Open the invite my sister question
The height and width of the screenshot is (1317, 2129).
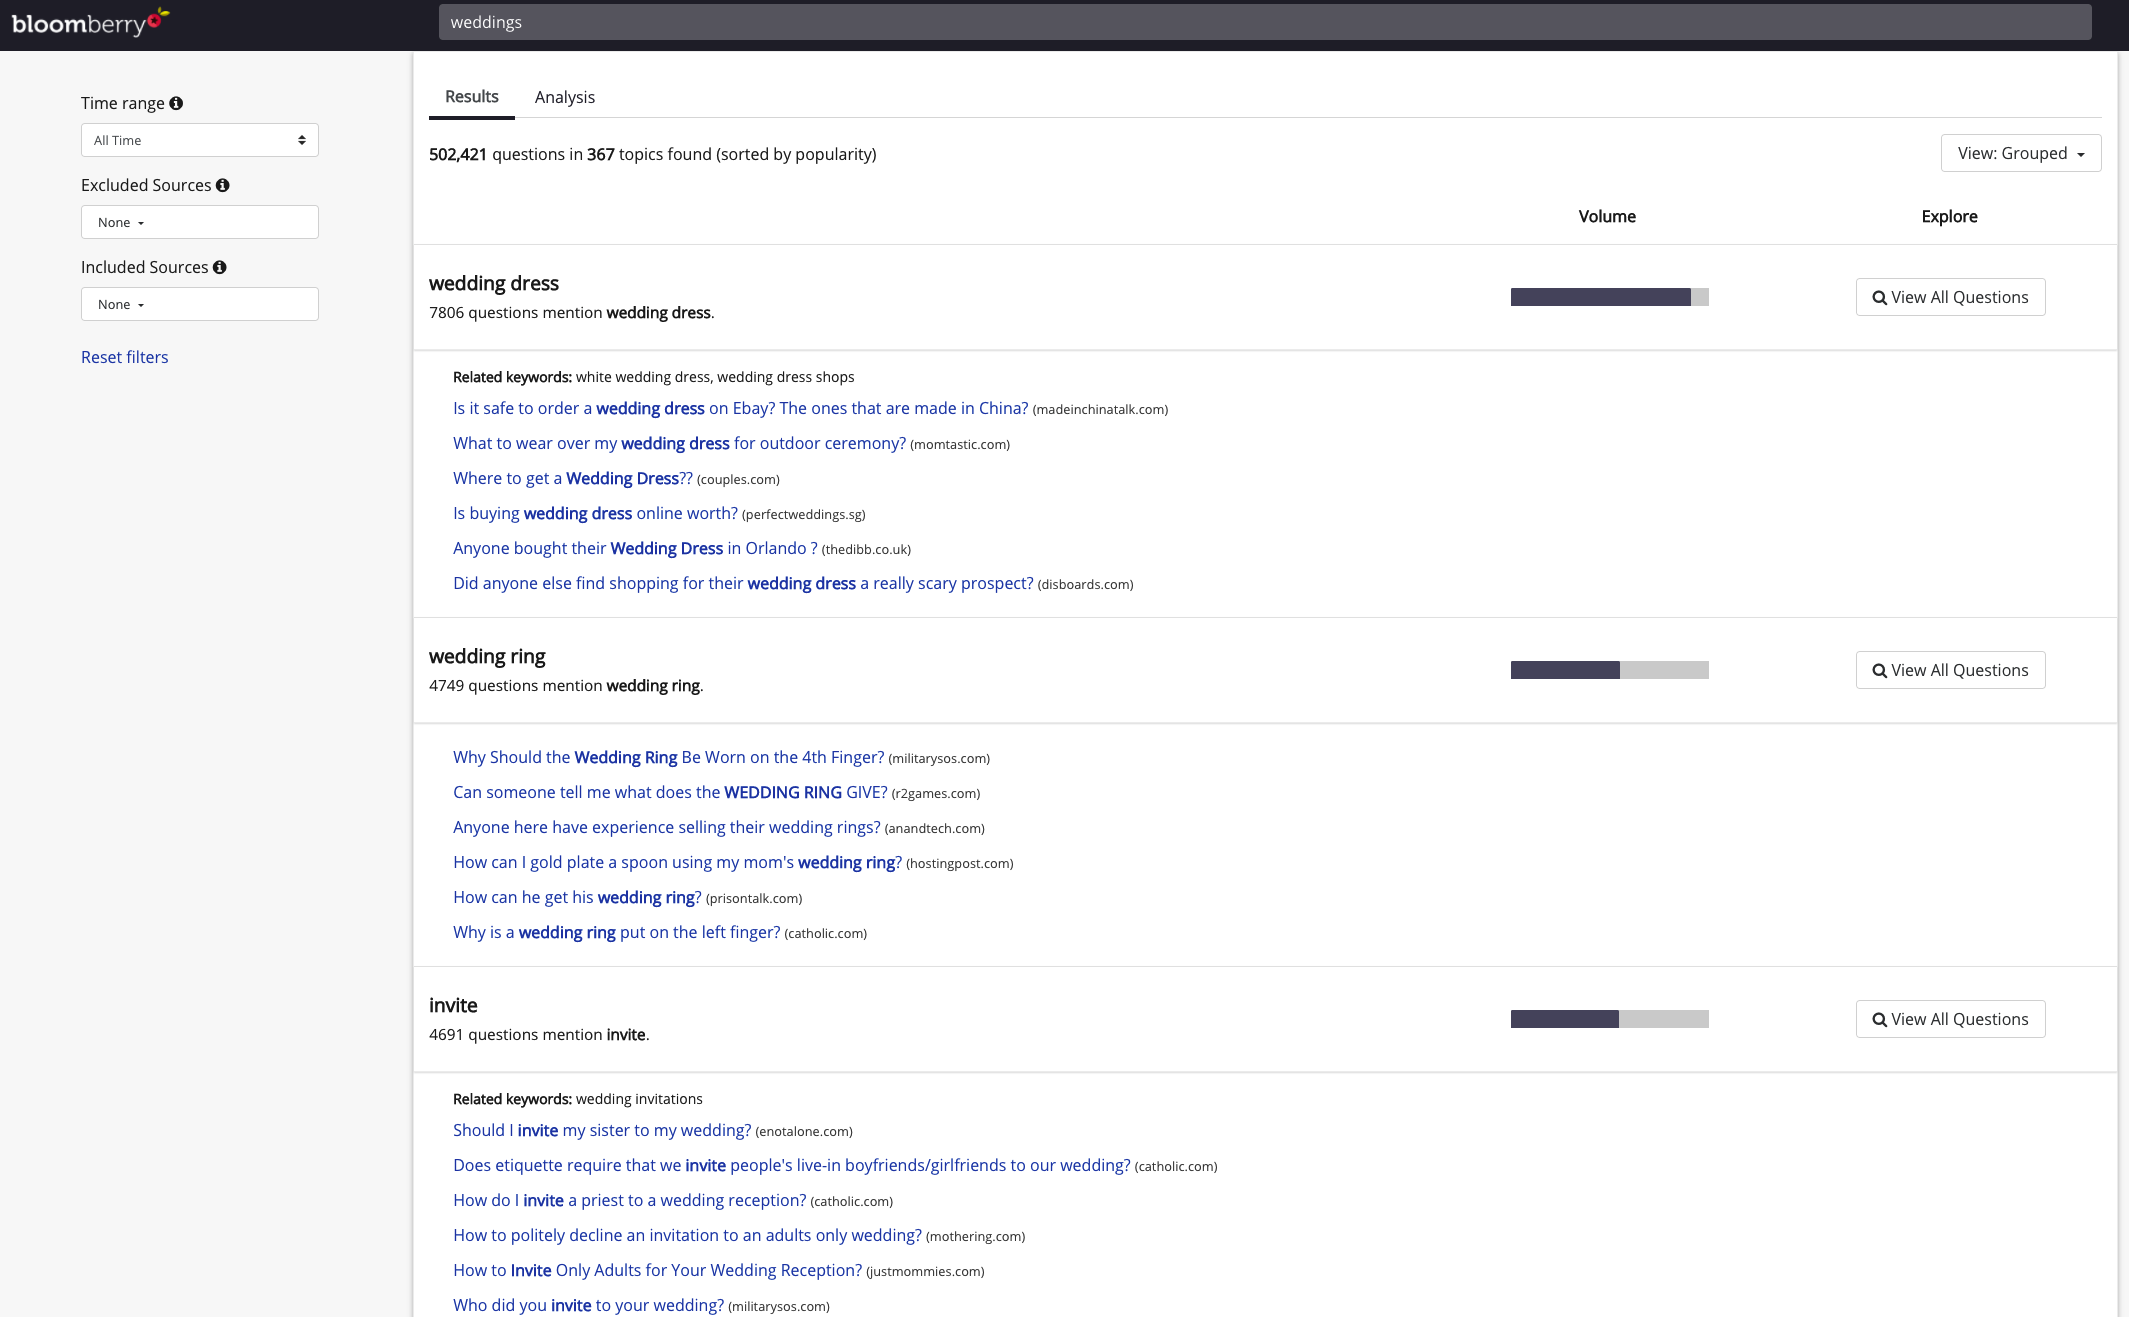coord(601,1130)
